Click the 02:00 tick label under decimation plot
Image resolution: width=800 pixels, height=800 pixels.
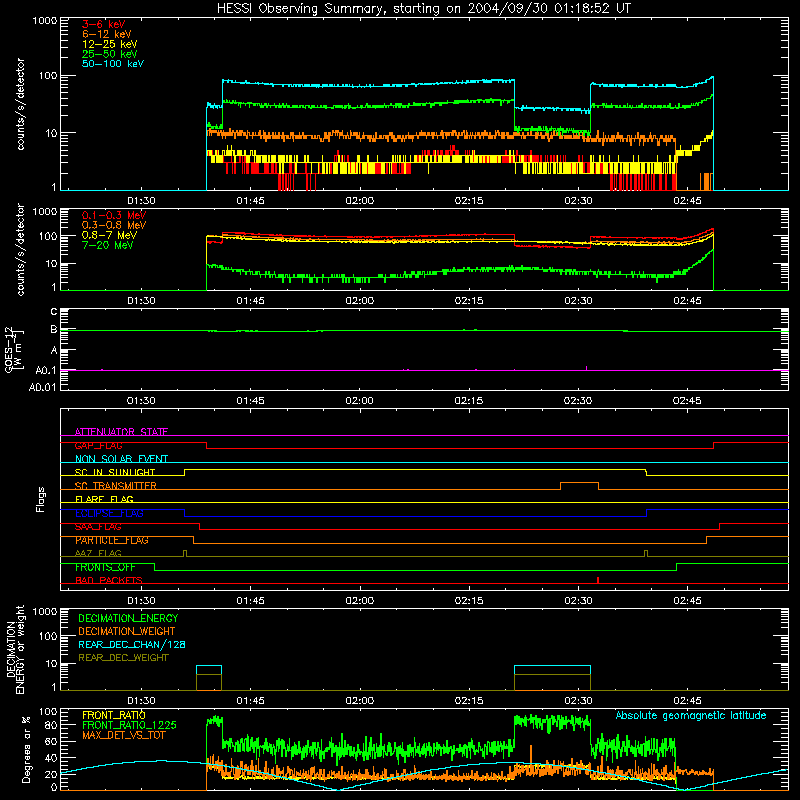click(x=360, y=701)
